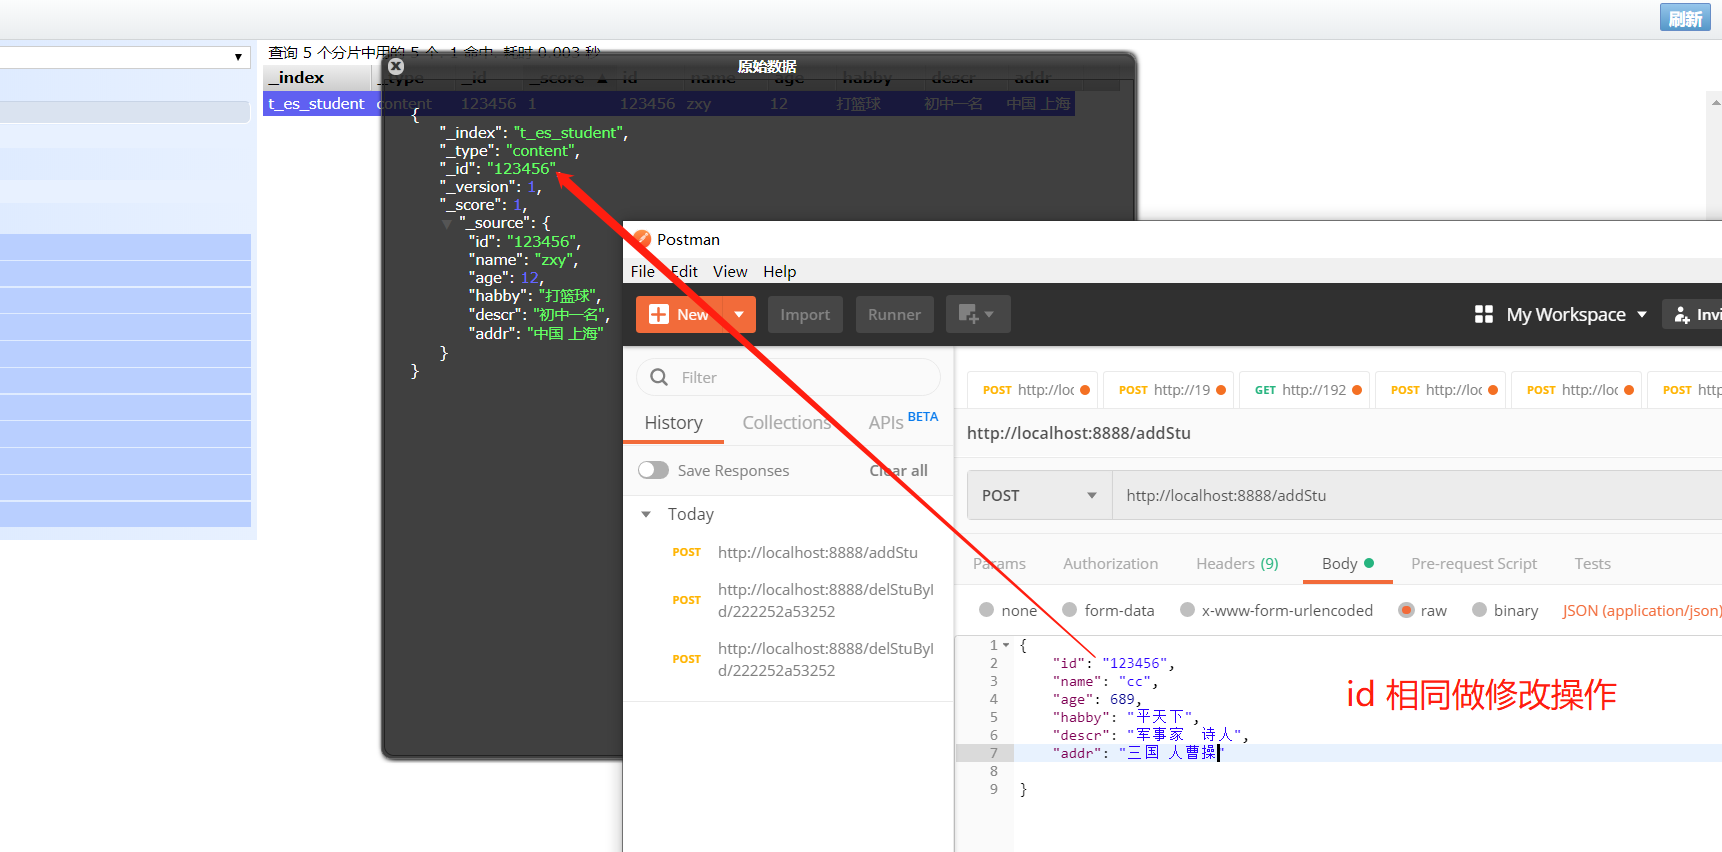
Task: Open the JSON (application/json) type dropdown
Action: pos(1641,610)
